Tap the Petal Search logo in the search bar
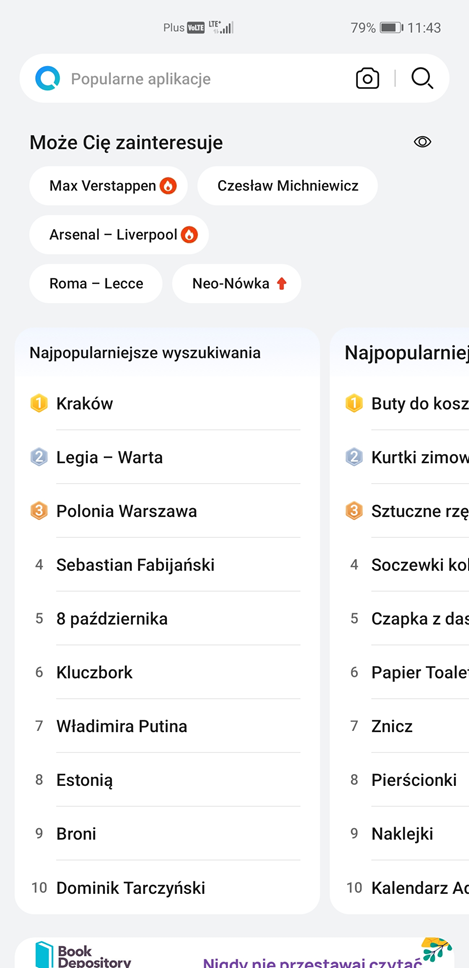 click(x=48, y=78)
